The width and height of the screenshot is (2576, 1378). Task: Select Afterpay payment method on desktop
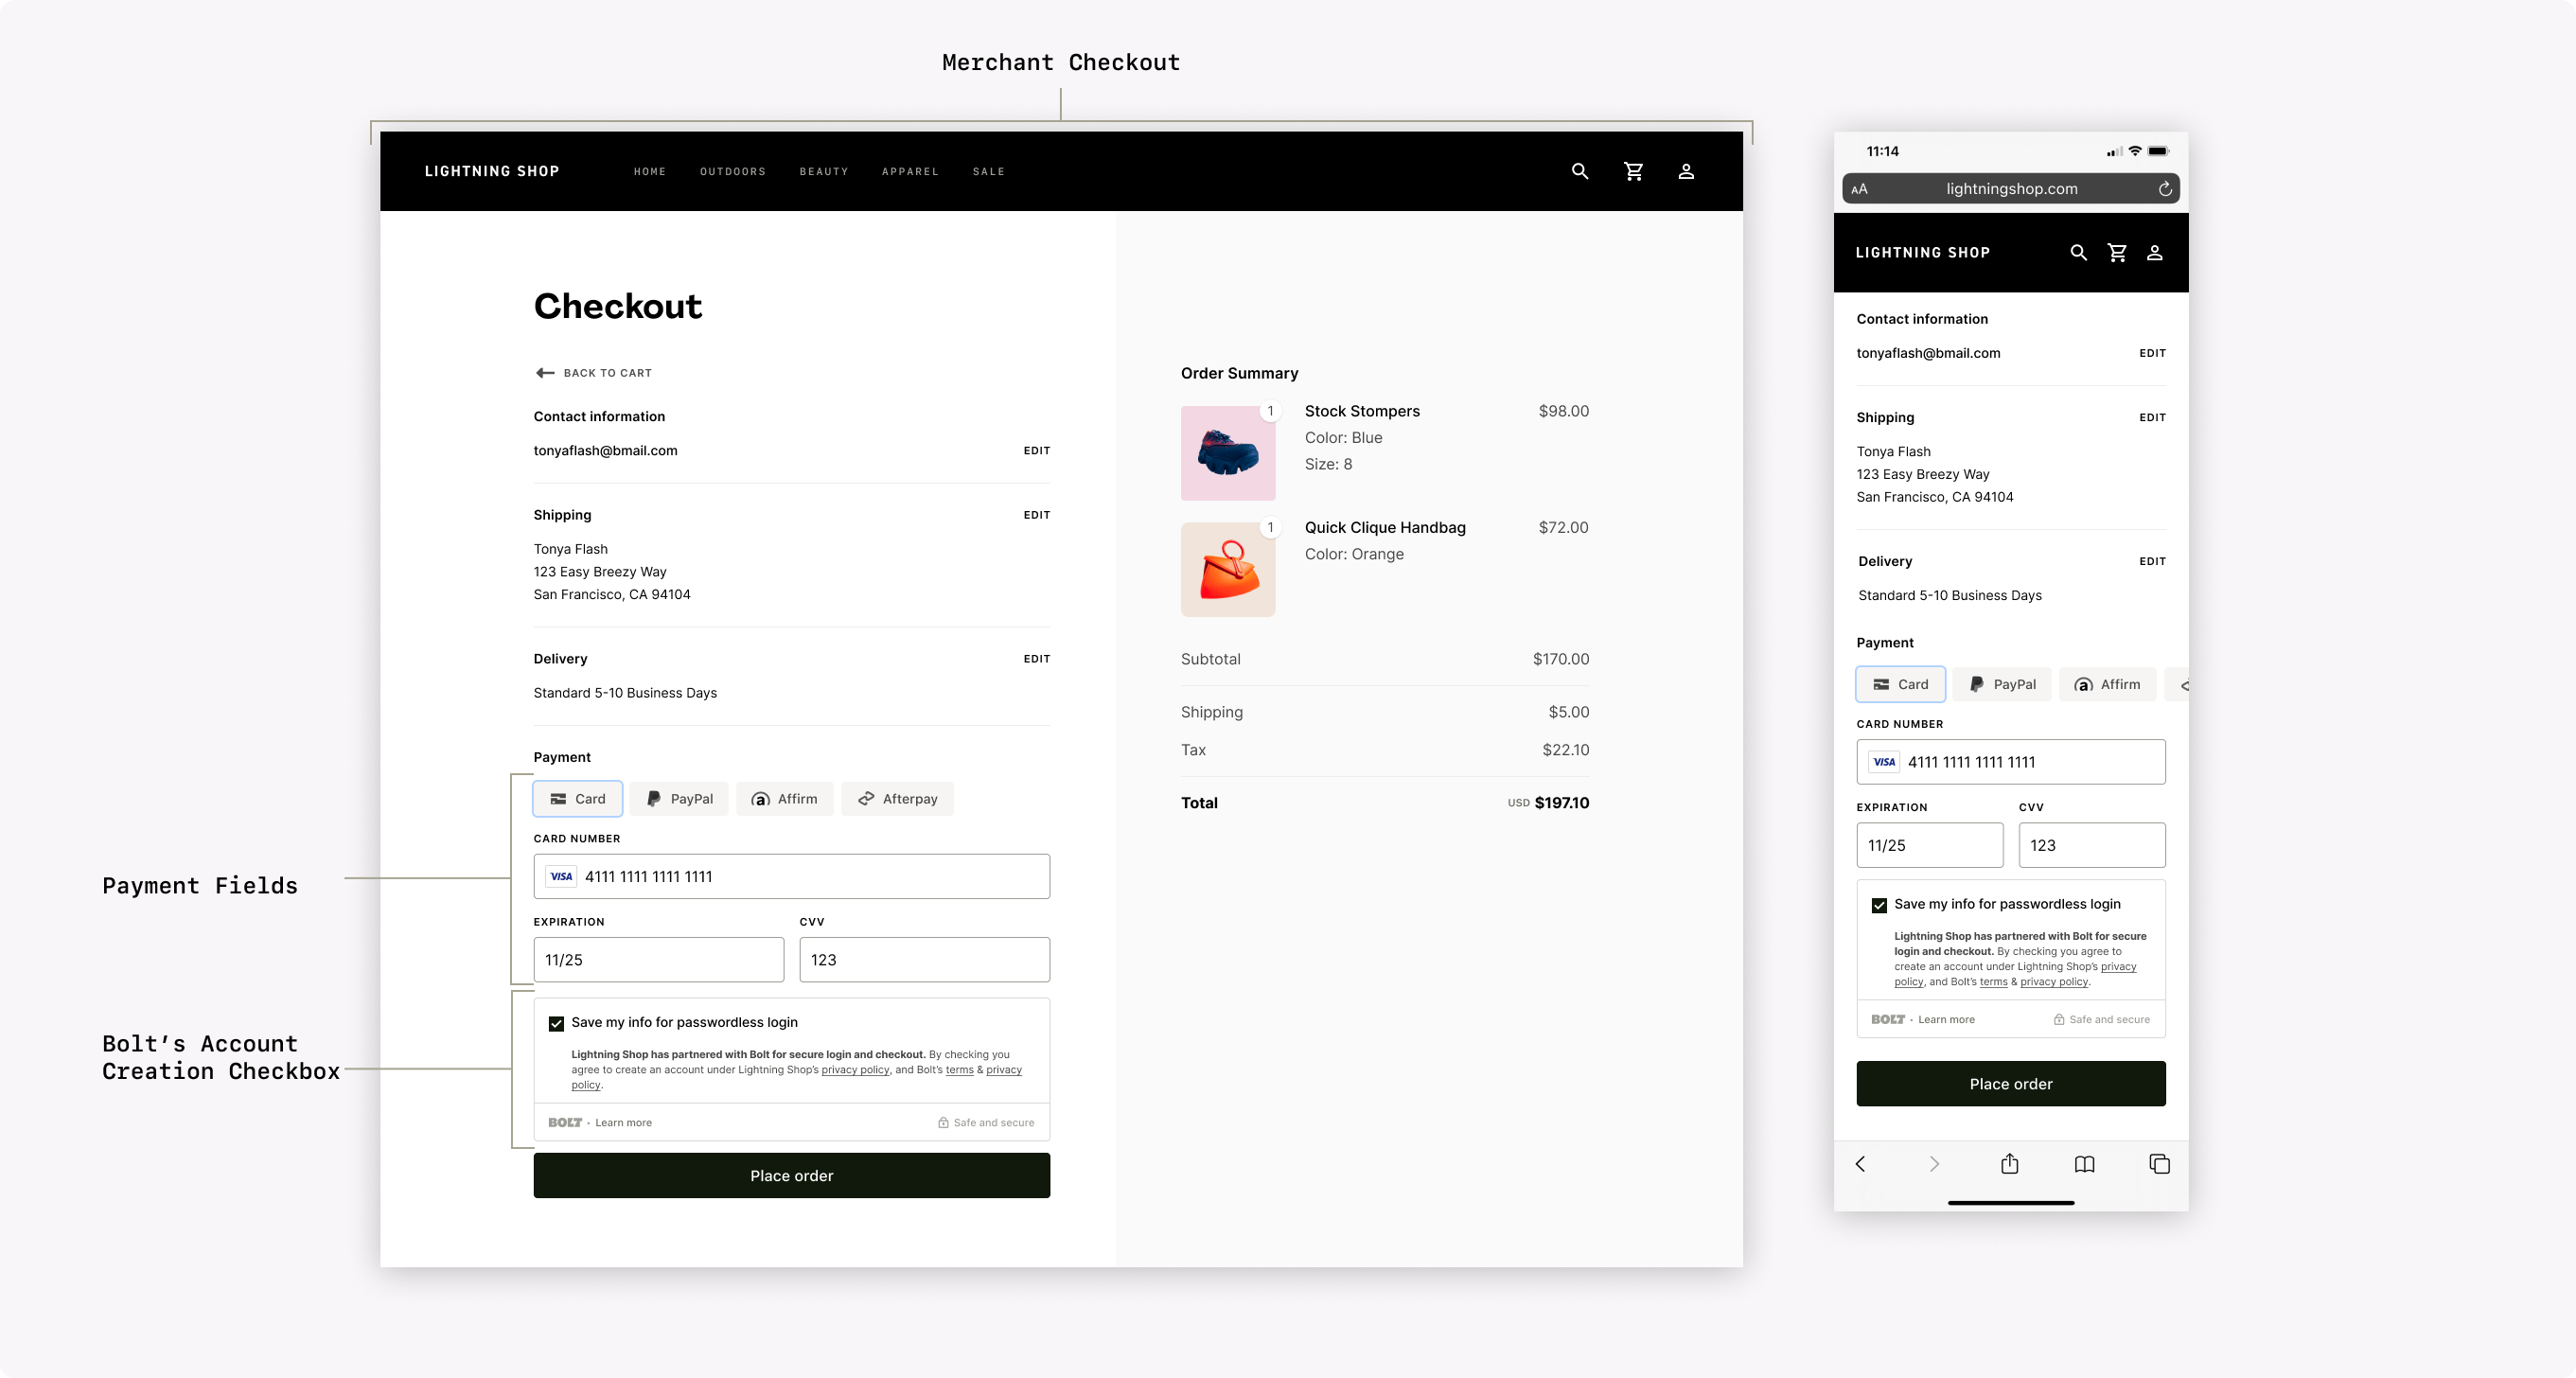[898, 799]
